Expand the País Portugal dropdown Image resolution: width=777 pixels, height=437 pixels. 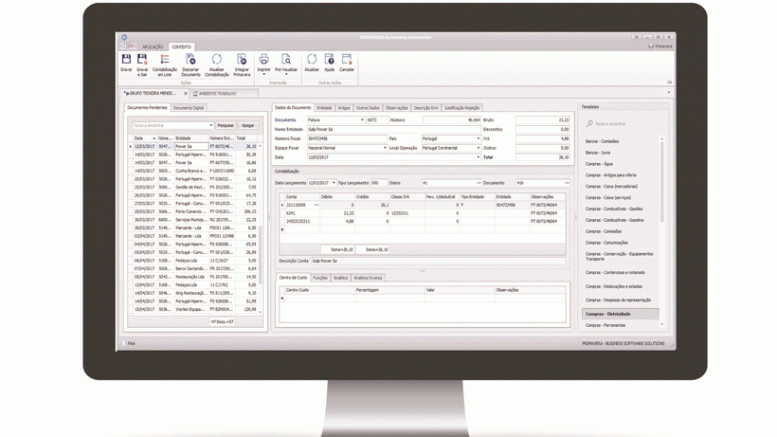(x=478, y=139)
